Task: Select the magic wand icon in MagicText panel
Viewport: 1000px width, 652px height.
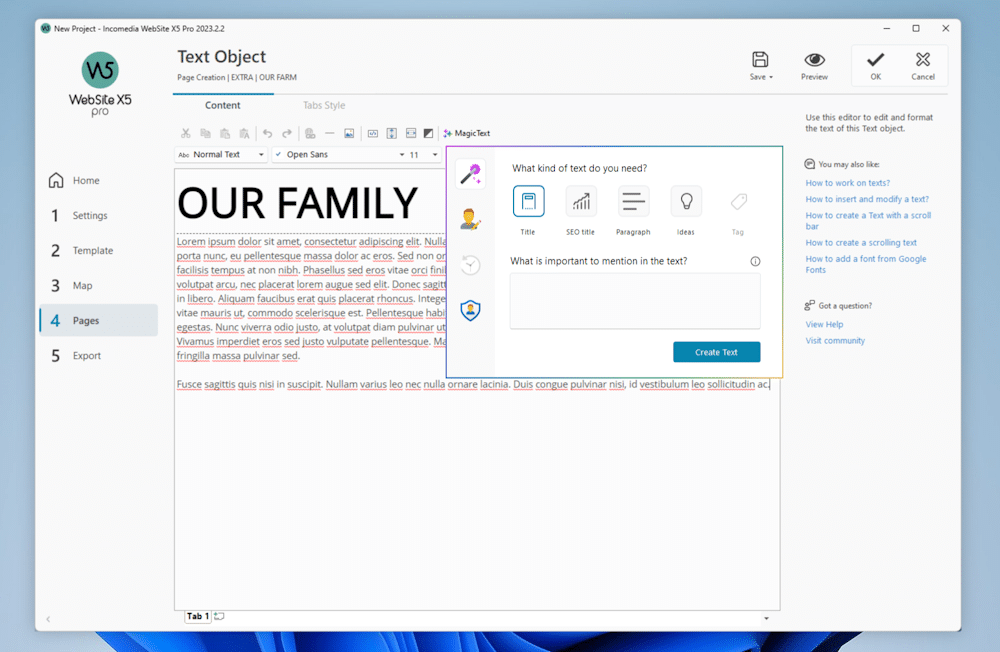Action: 470,175
